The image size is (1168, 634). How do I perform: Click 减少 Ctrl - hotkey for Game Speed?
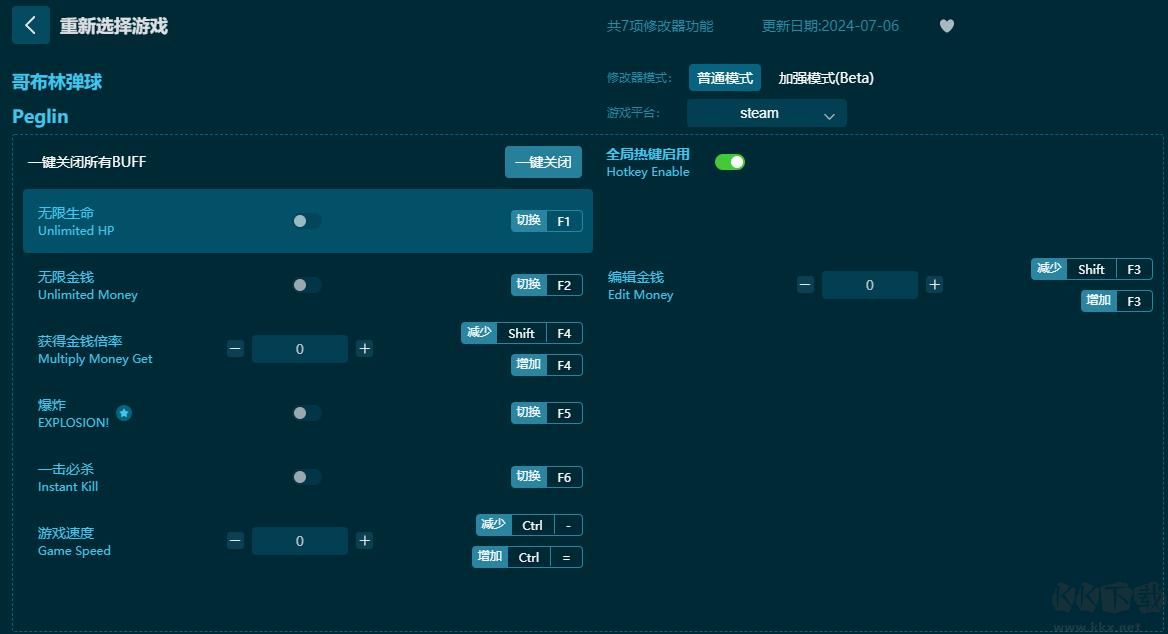(x=529, y=525)
